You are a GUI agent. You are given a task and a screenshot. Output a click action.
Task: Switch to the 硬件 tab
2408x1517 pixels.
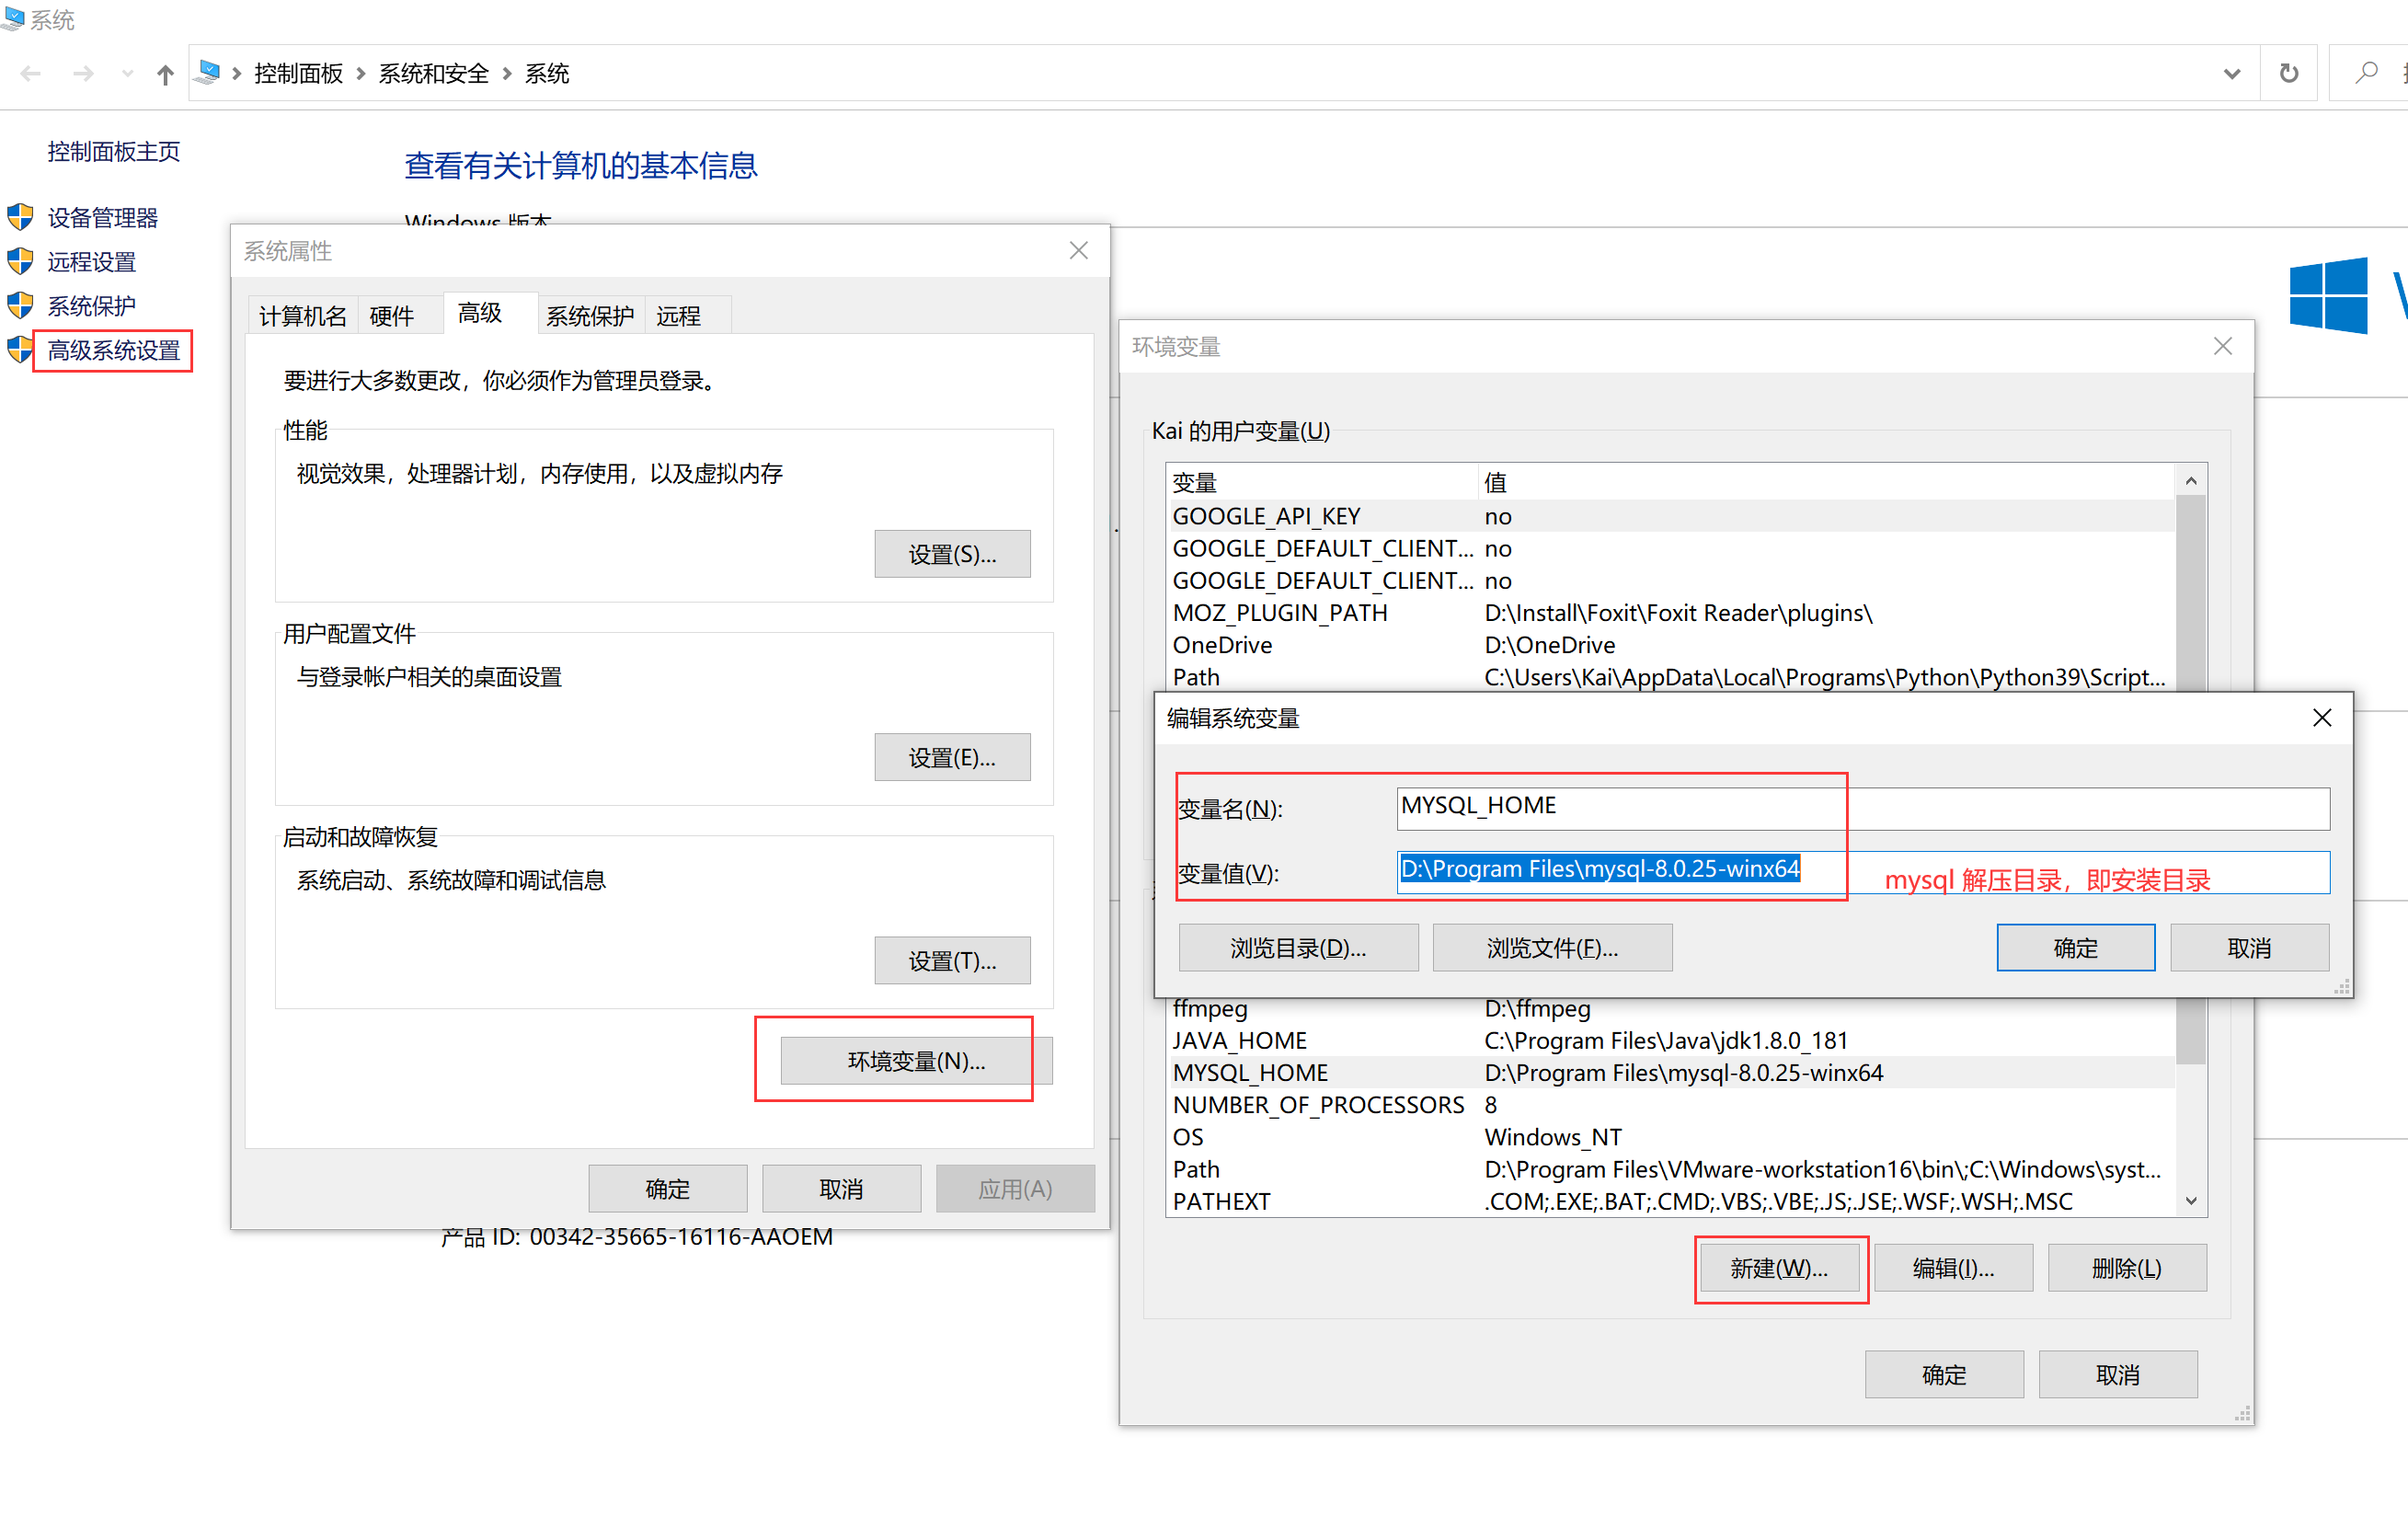tap(391, 316)
